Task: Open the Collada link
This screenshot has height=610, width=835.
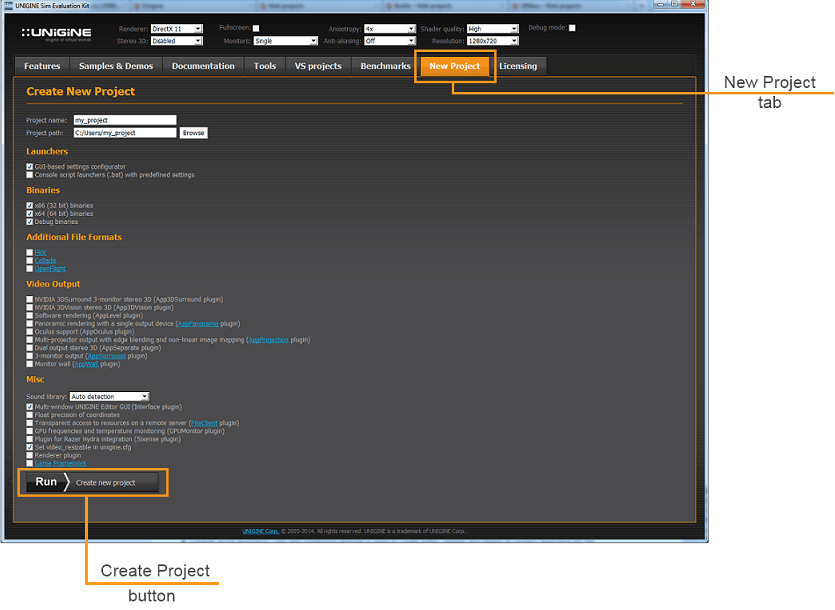Action: (45, 261)
